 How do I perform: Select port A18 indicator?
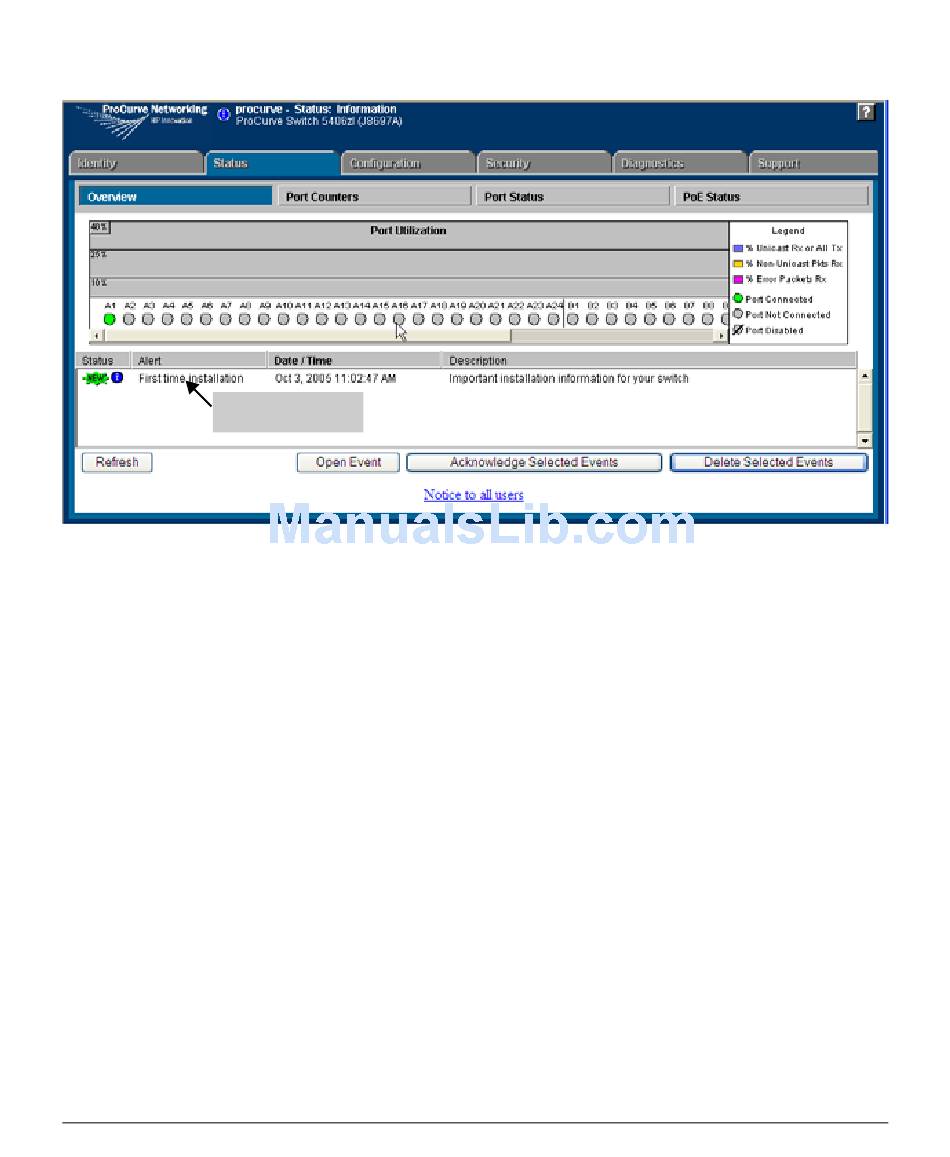(438, 319)
